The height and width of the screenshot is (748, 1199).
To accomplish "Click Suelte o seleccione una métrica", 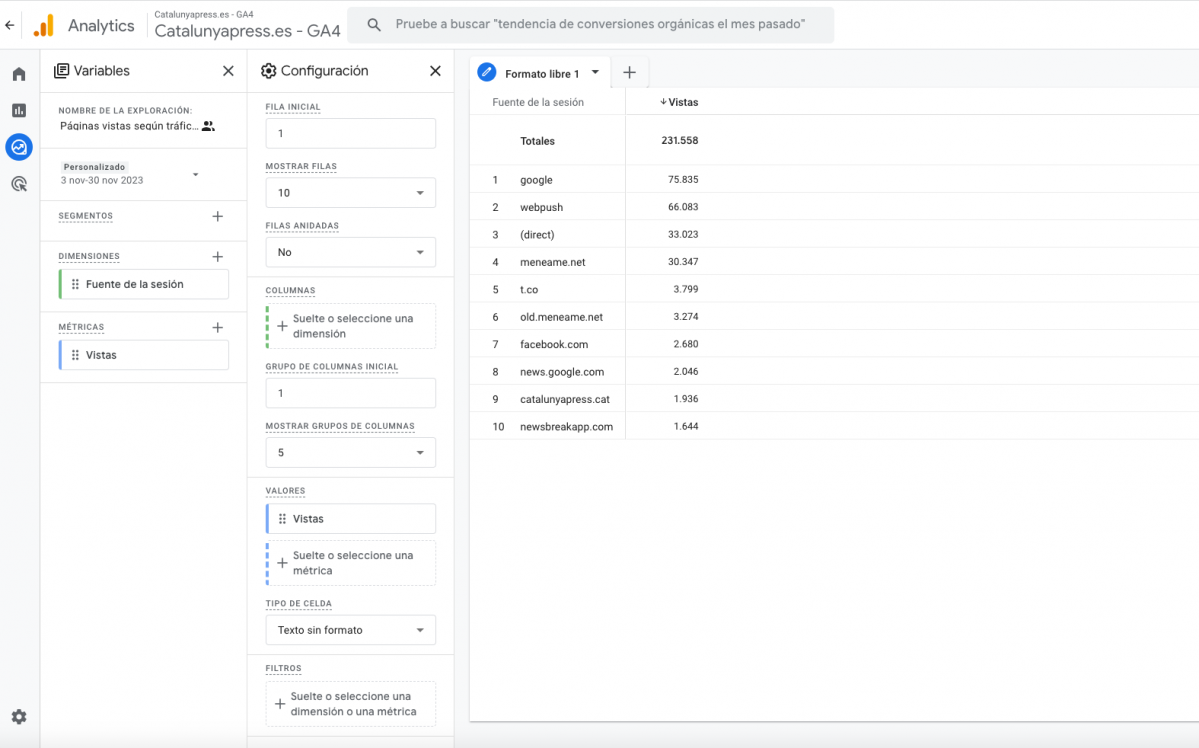I will (x=351, y=564).
